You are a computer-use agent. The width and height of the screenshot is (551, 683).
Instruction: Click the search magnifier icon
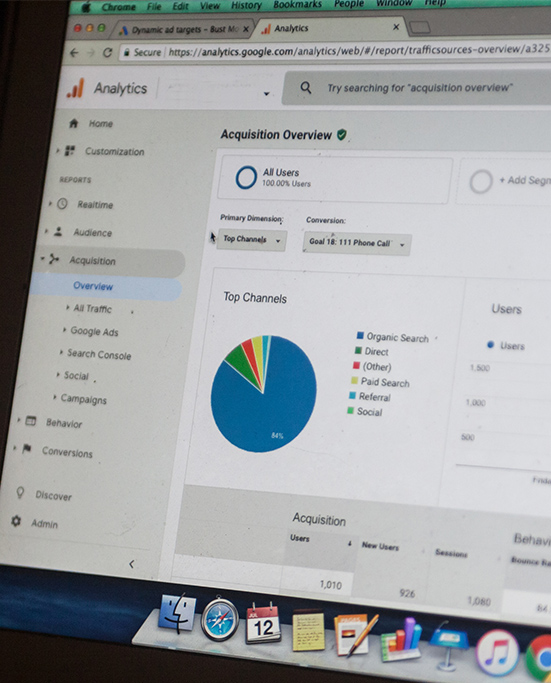(306, 88)
